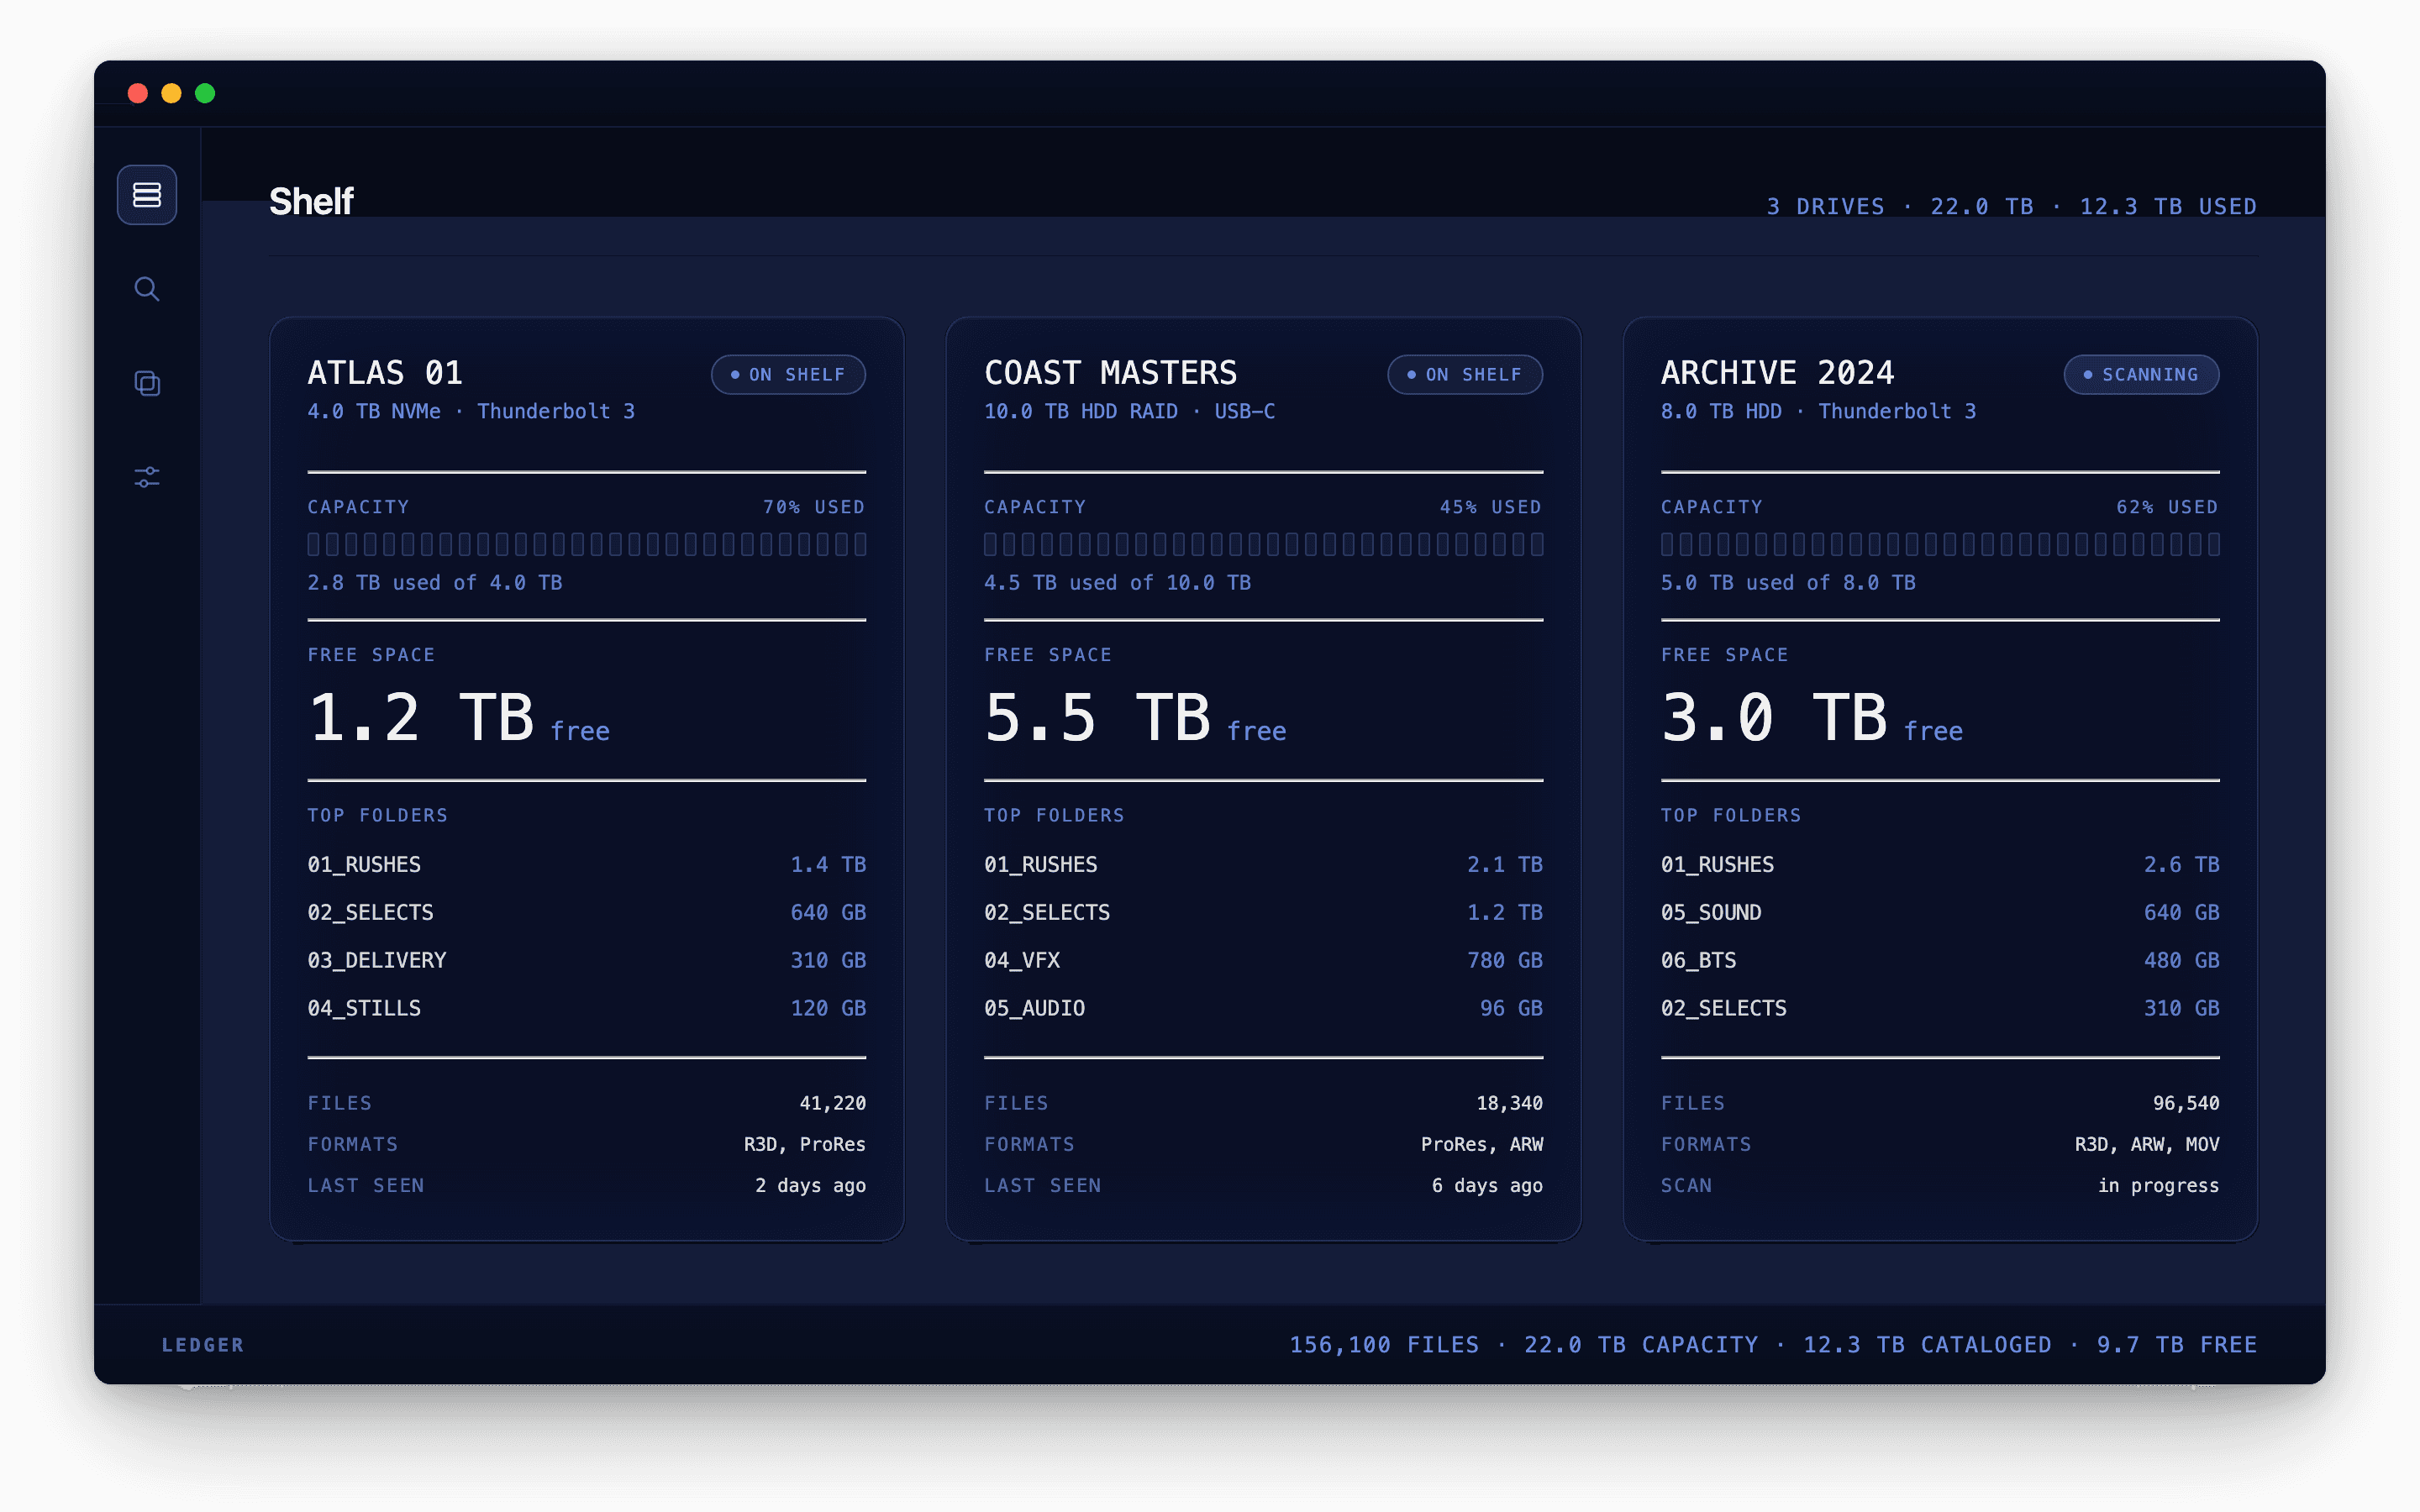
Task: Open 02_SELECTS folder on Atlas 01
Action: [x=587, y=912]
